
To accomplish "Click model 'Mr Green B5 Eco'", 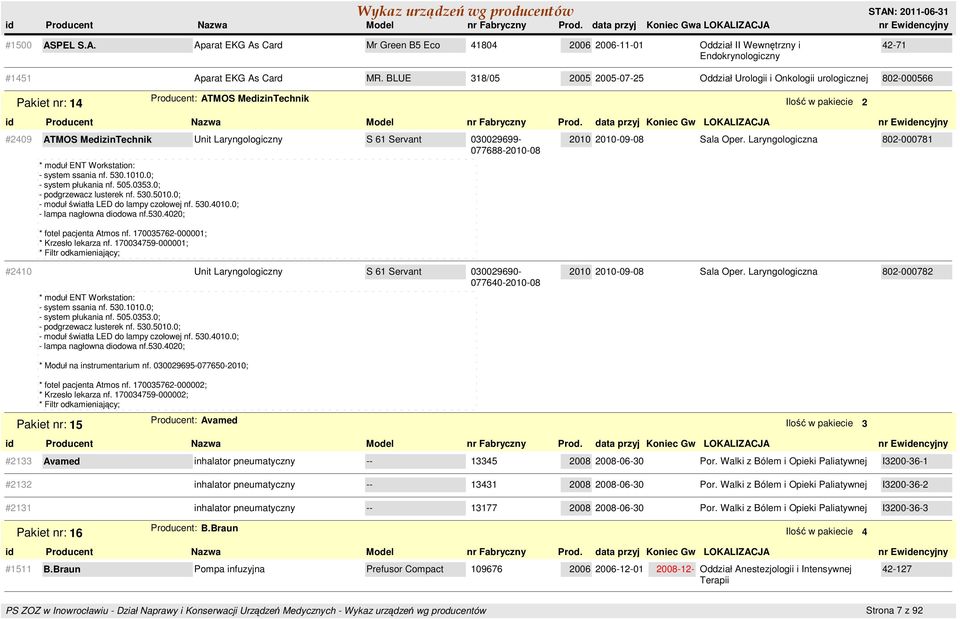I will [x=415, y=45].
